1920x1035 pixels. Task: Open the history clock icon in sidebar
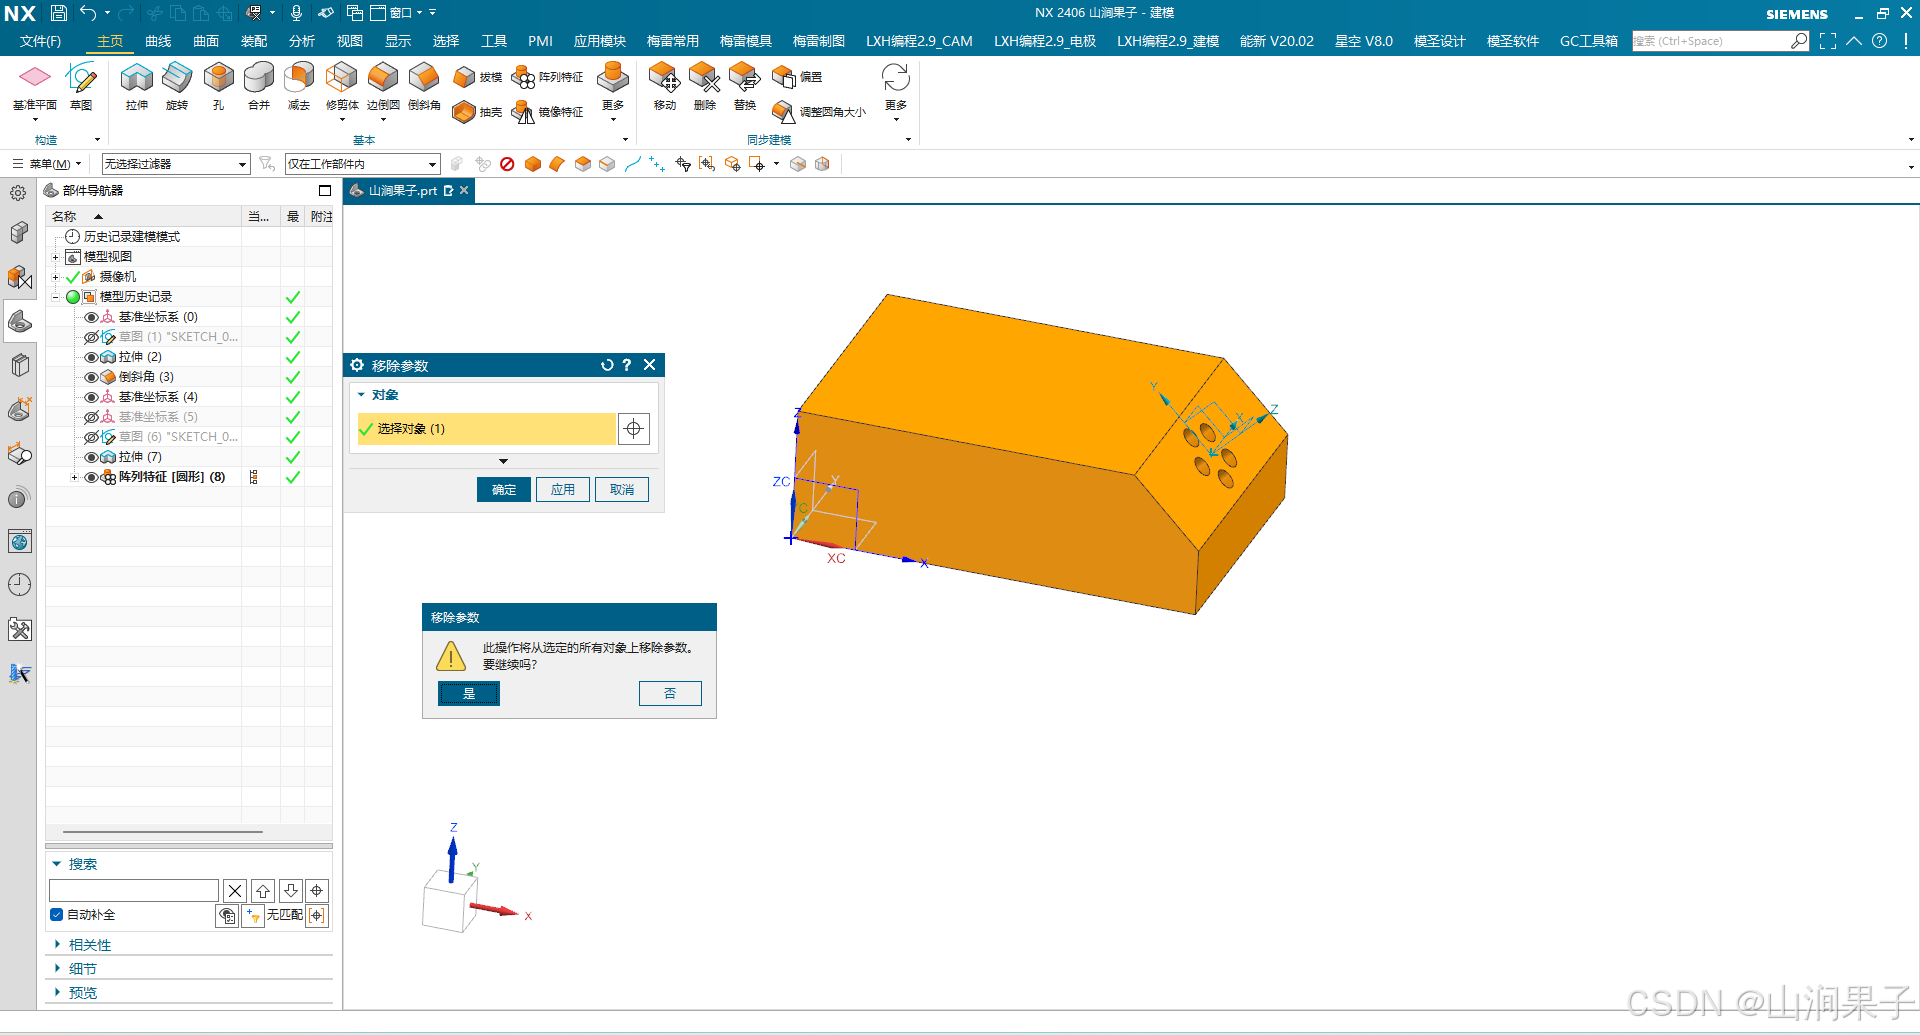[x=19, y=585]
